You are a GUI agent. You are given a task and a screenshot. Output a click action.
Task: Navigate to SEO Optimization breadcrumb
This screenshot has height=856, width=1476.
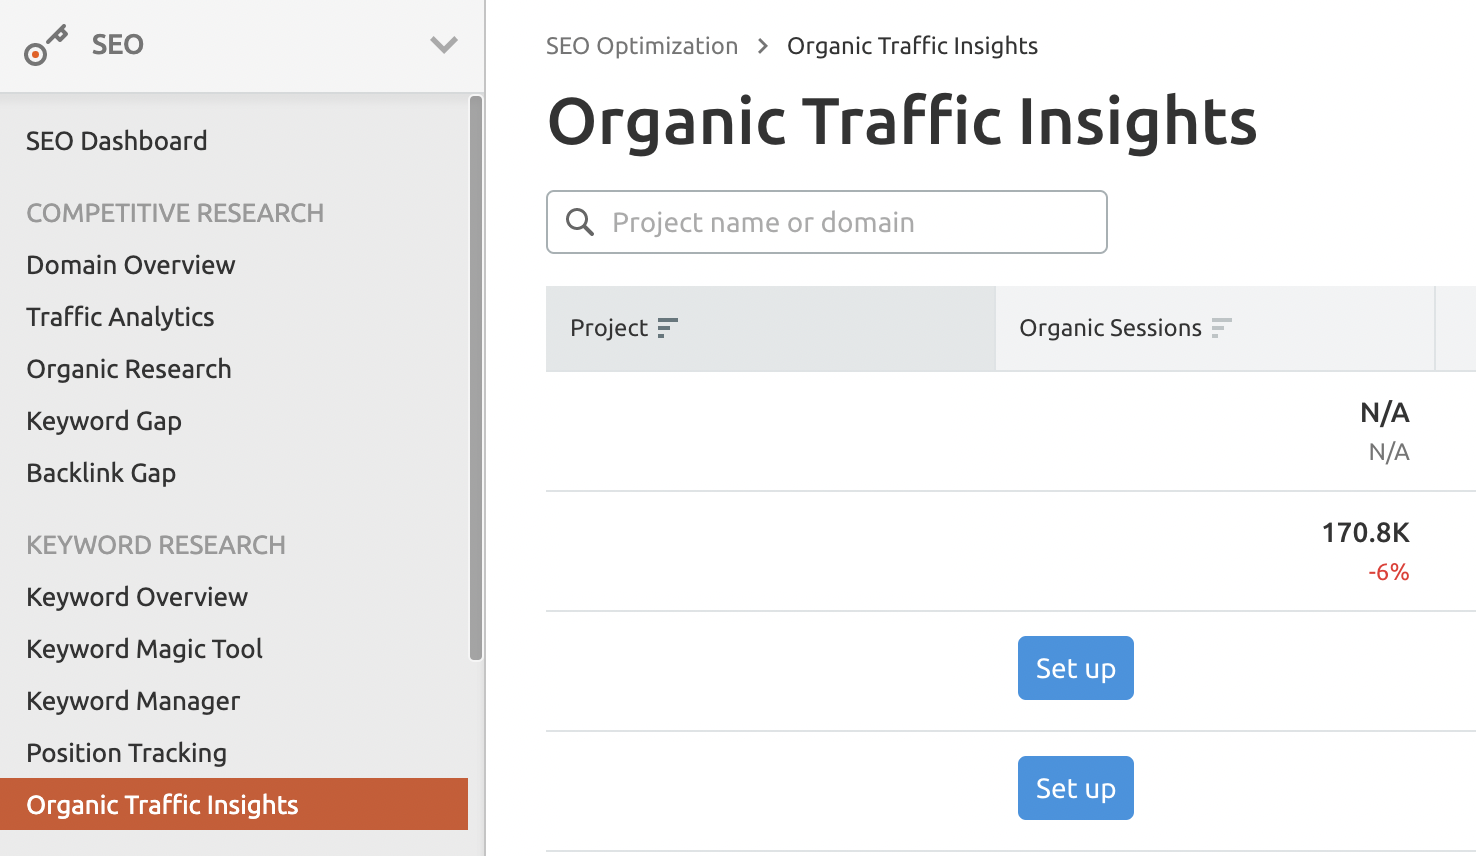(642, 45)
